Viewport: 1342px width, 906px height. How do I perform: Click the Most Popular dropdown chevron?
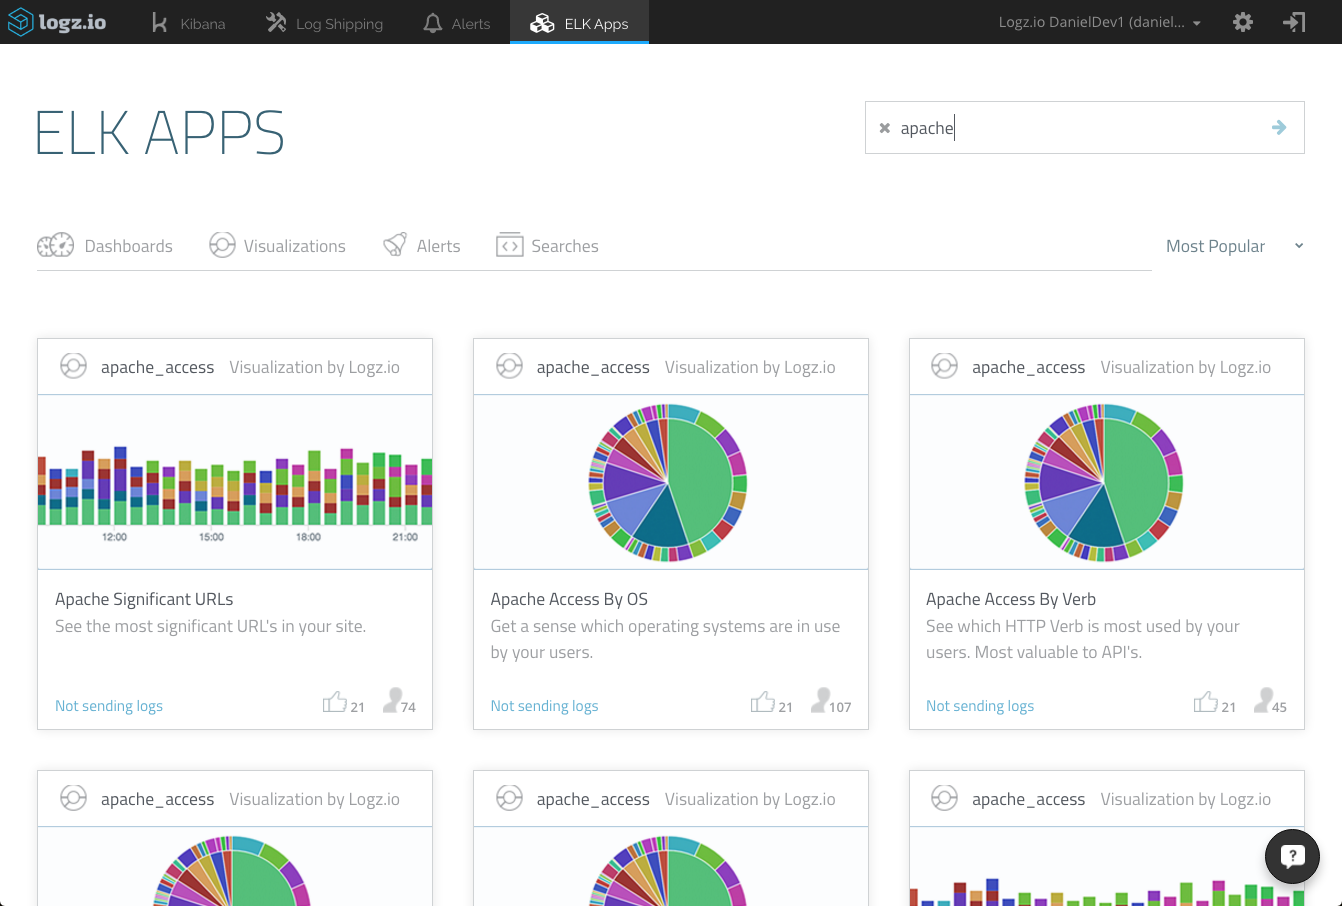click(1299, 246)
